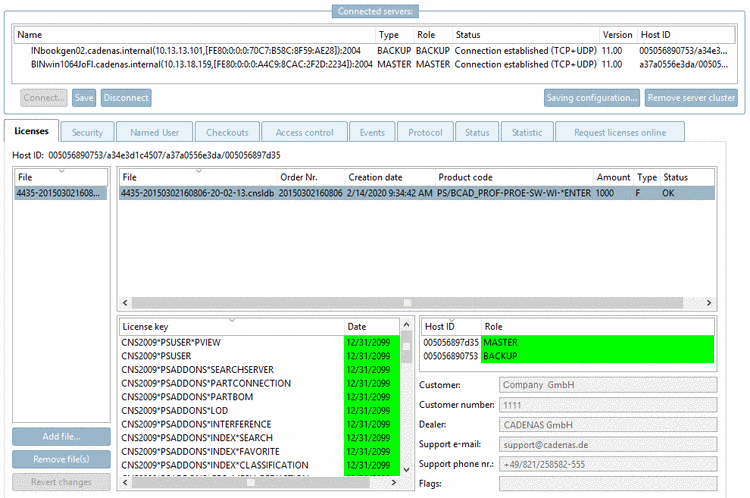Click file table scroll left arrow
This screenshot has width=750, height=498.
tap(125, 303)
